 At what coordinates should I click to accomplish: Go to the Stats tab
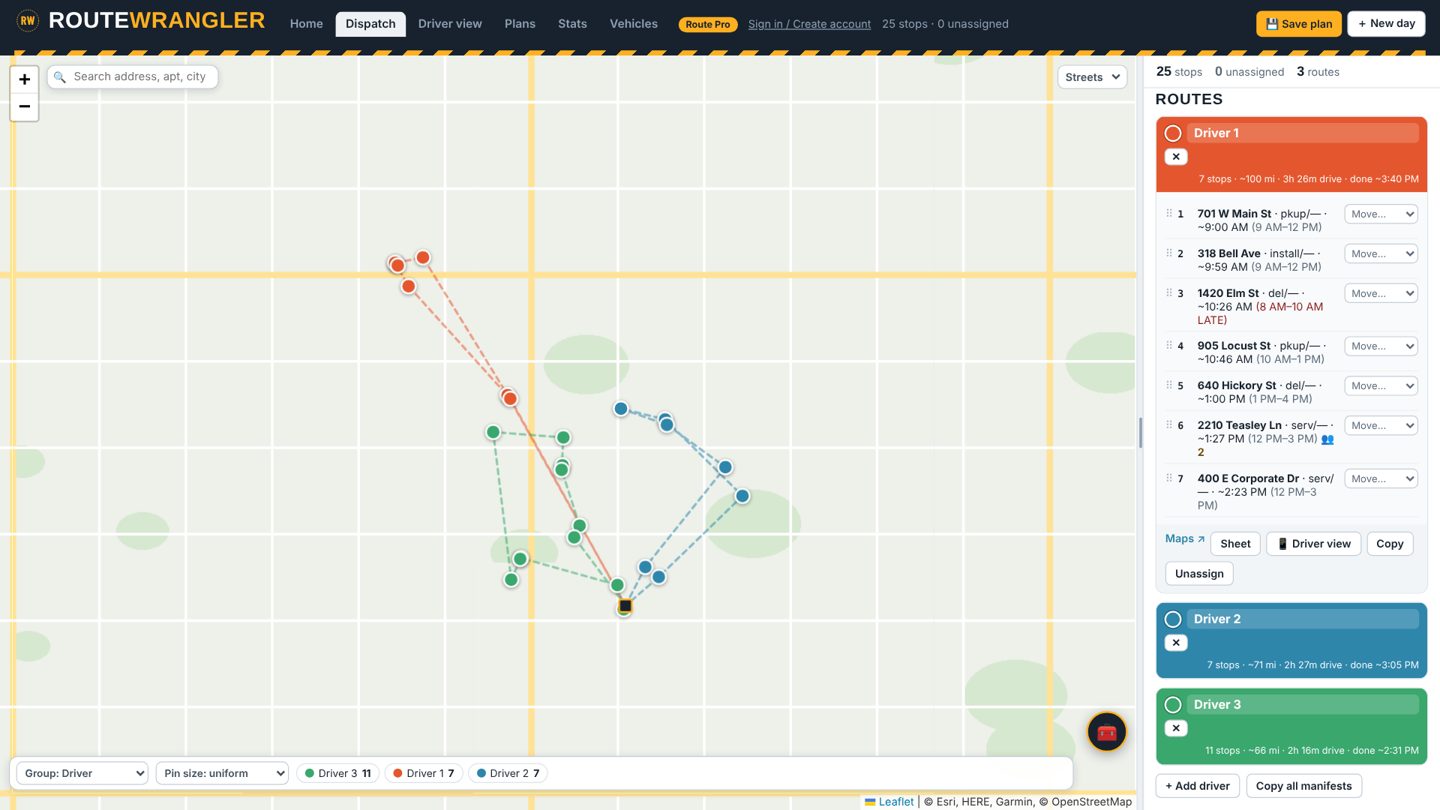(x=572, y=24)
